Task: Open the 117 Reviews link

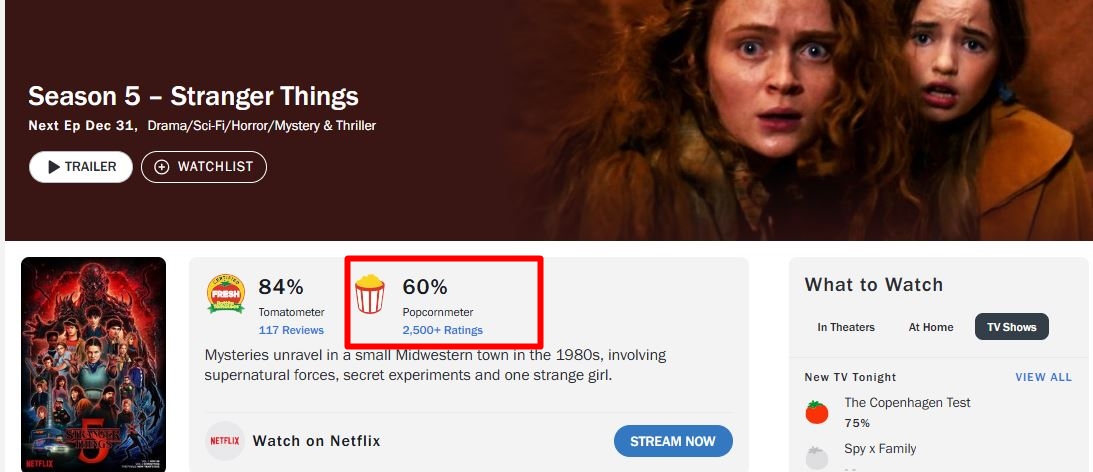Action: coord(291,330)
